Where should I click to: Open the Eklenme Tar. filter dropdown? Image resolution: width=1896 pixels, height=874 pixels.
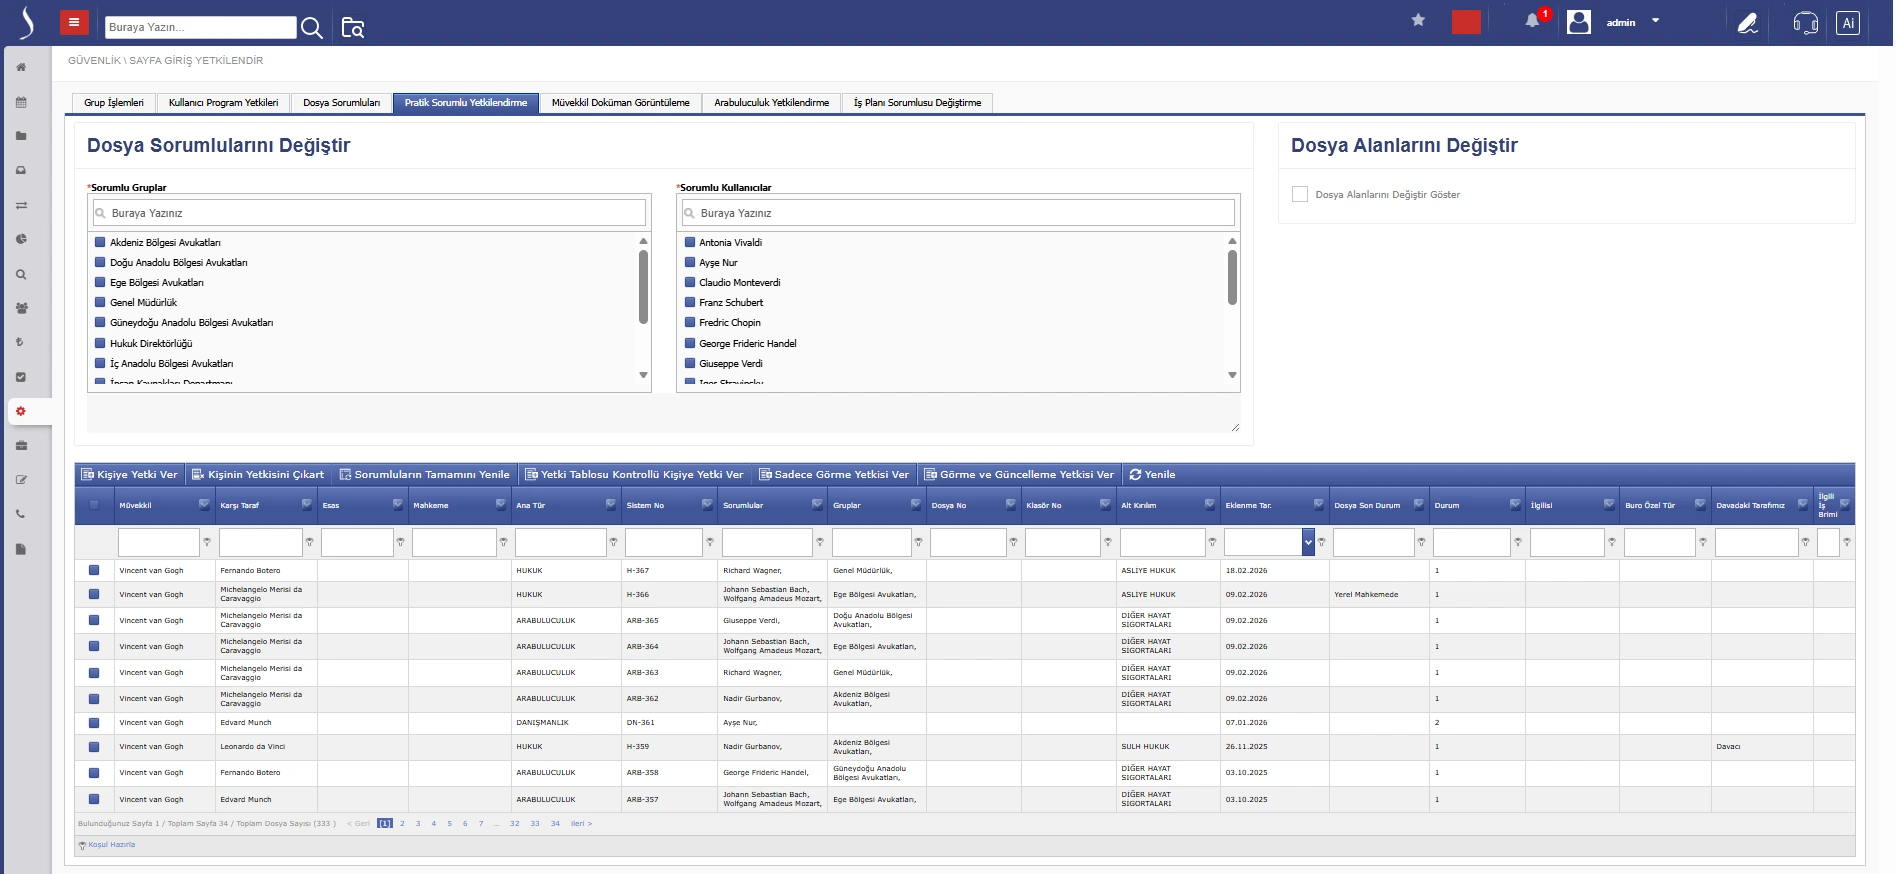1308,542
